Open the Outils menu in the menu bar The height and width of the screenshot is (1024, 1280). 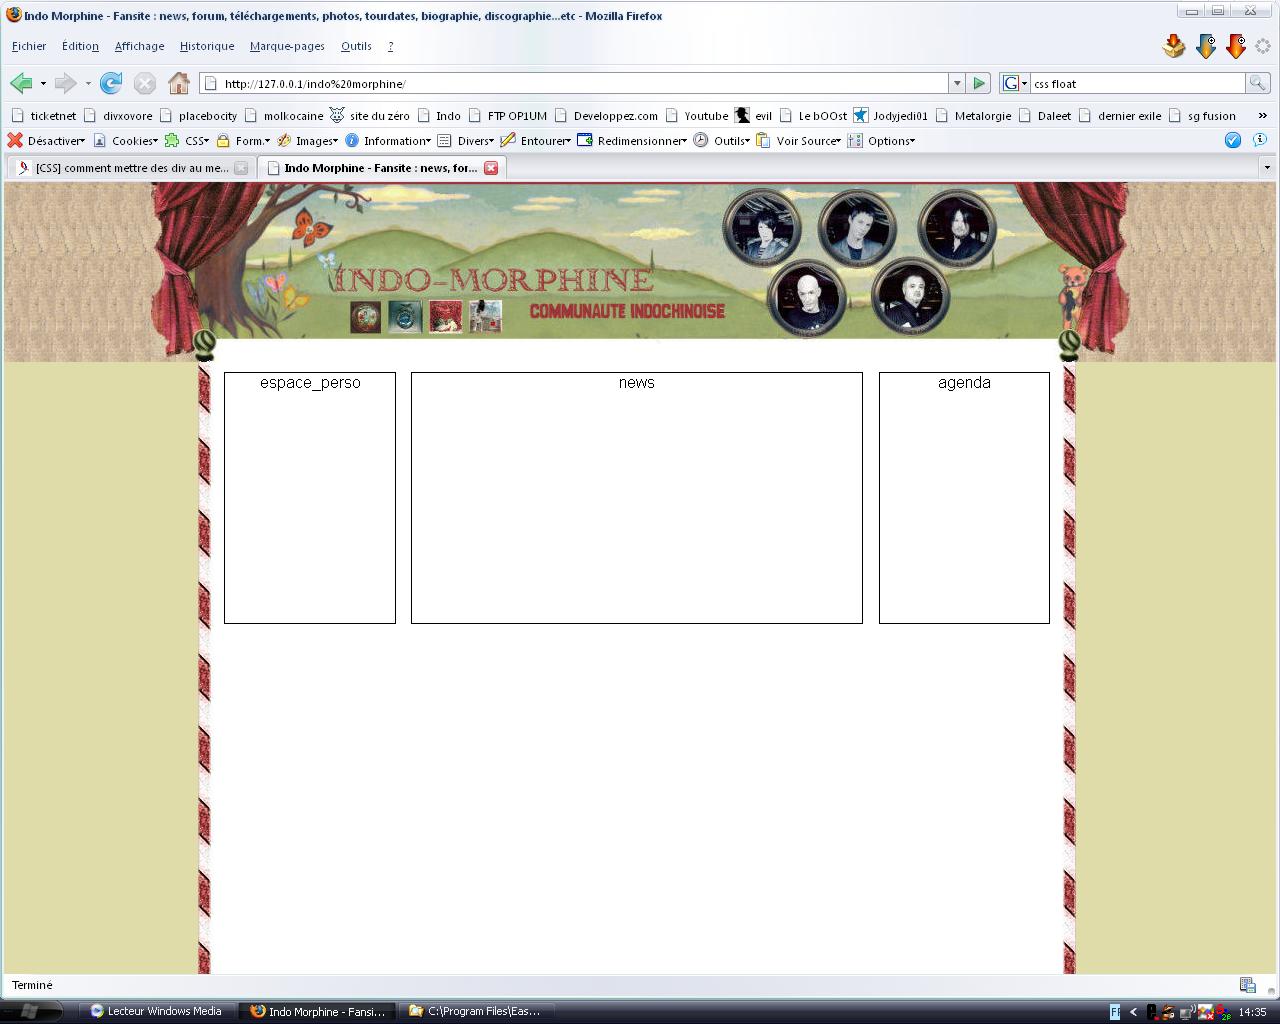pos(356,46)
